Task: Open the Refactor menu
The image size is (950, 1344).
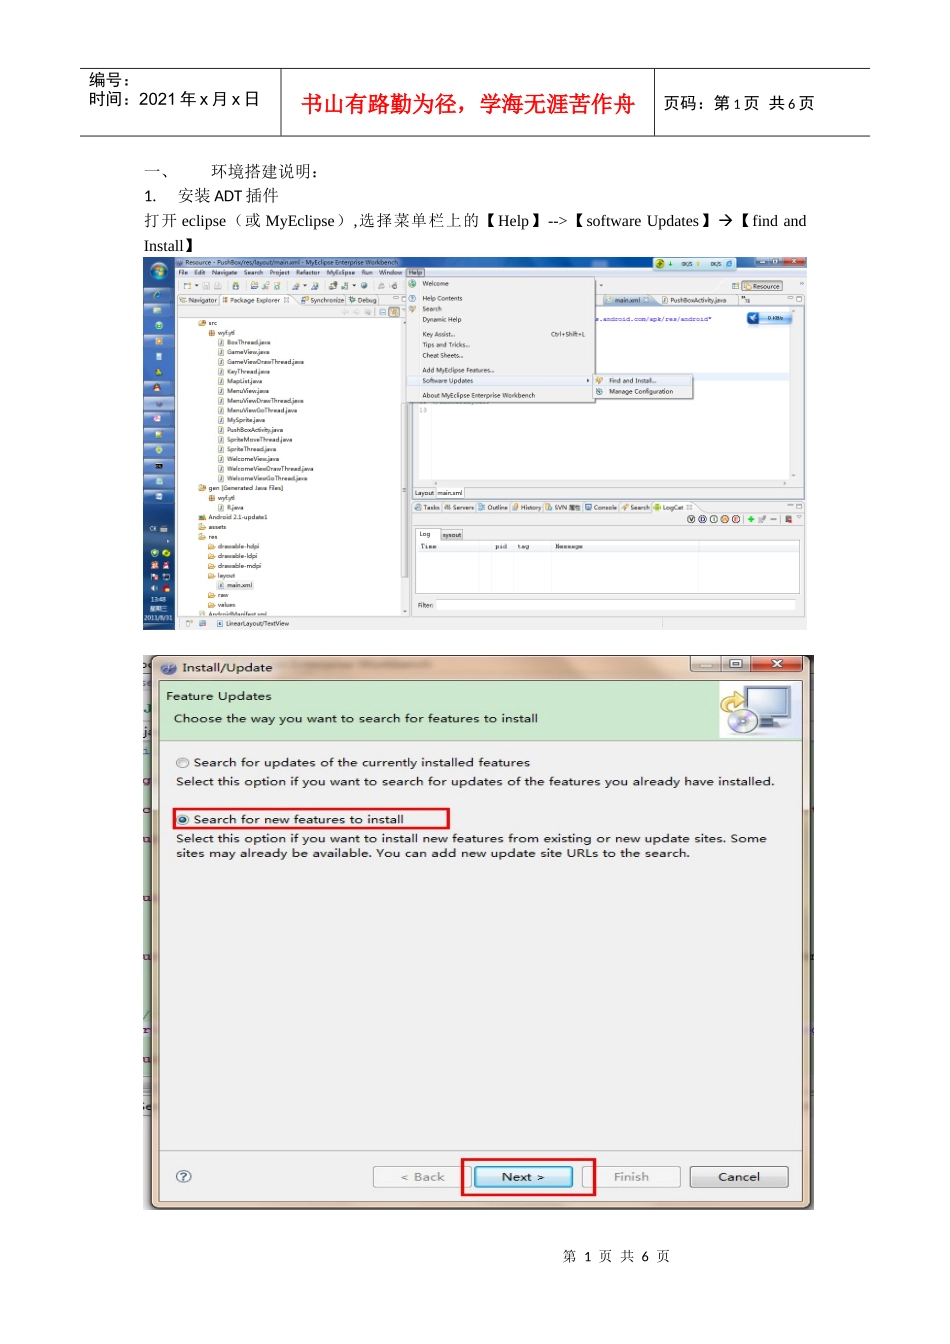Action: pos(308,272)
